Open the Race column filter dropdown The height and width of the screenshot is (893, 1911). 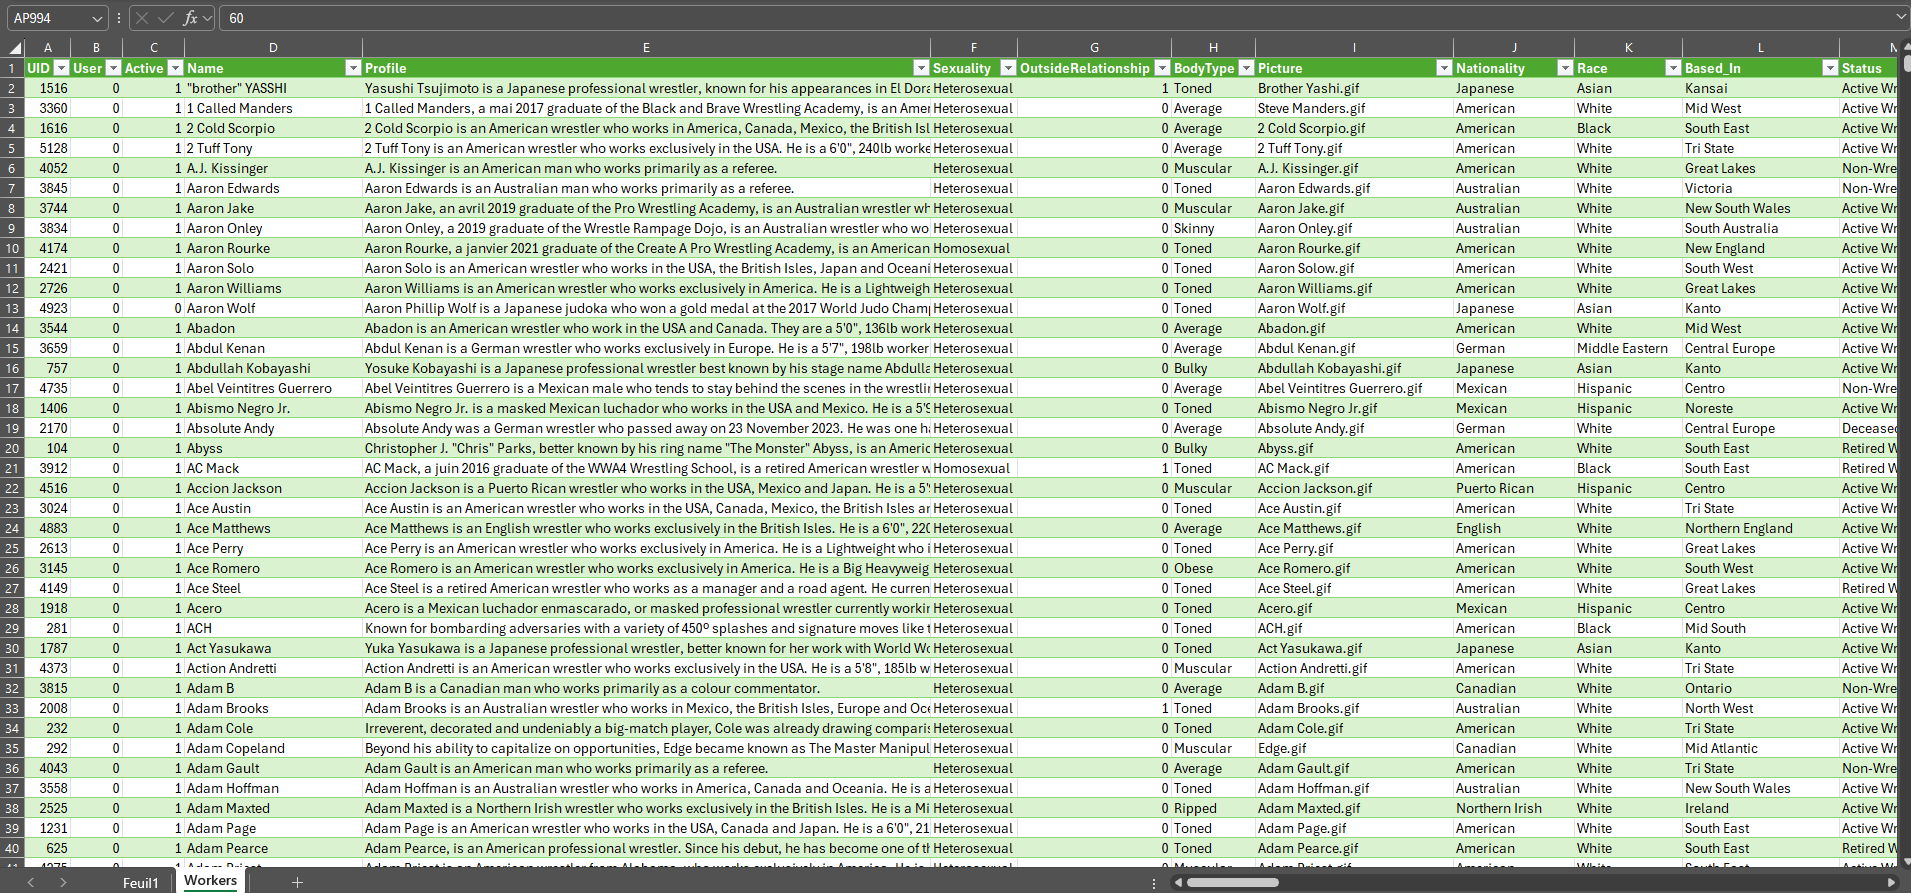pyautogui.click(x=1673, y=68)
